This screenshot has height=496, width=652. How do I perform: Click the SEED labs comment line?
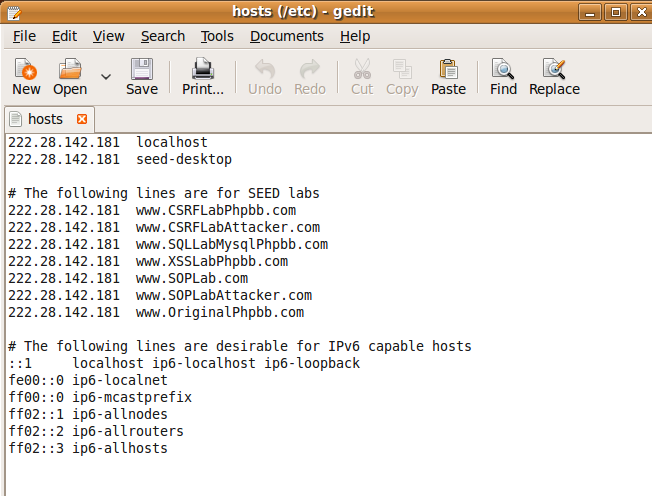164,193
